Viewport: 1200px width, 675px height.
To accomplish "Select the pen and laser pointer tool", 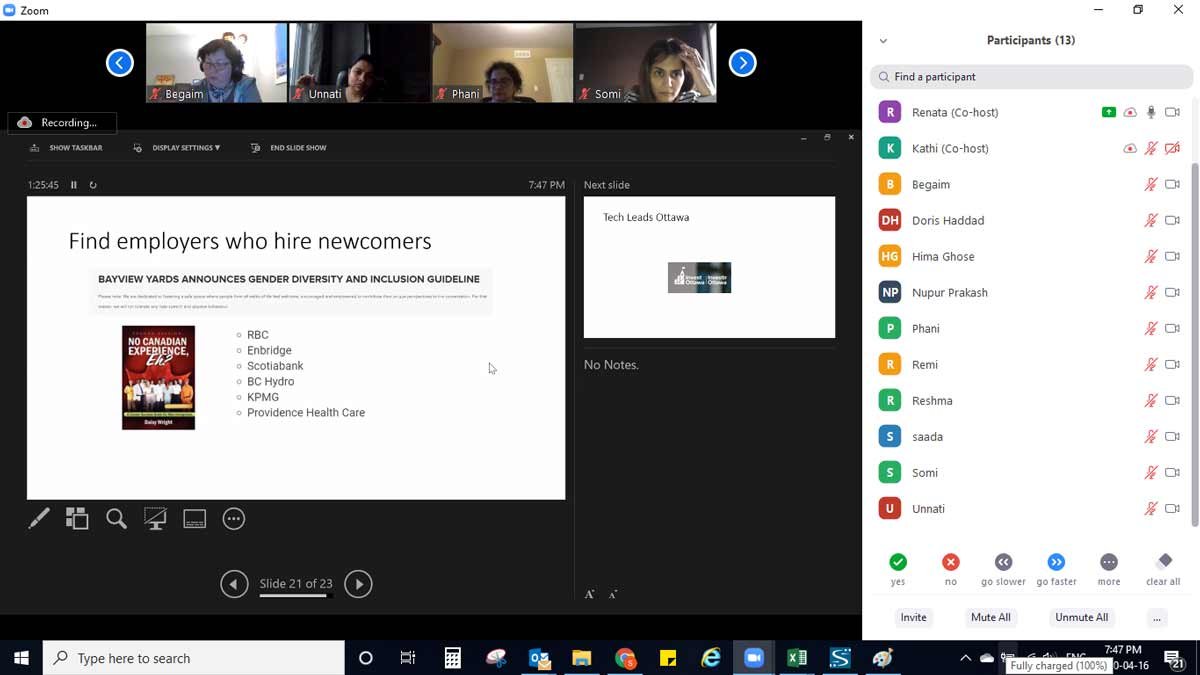I will [x=39, y=519].
